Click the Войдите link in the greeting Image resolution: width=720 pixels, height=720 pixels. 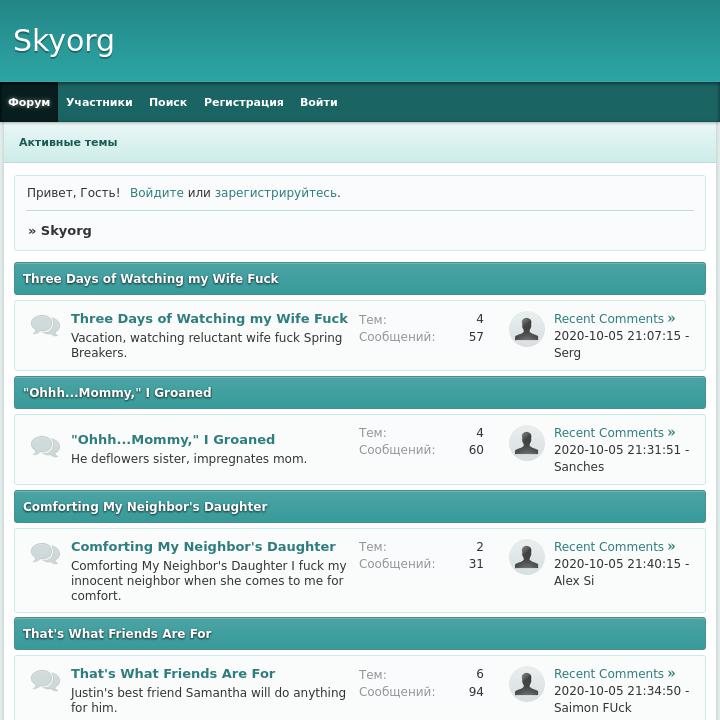pyautogui.click(x=156, y=193)
